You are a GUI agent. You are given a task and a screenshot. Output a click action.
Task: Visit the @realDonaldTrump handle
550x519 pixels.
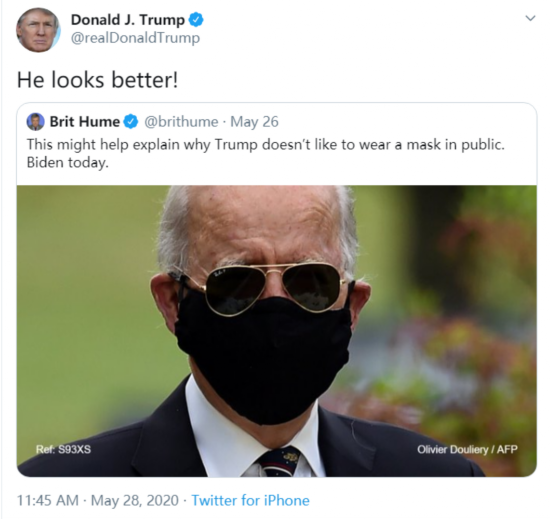135,38
